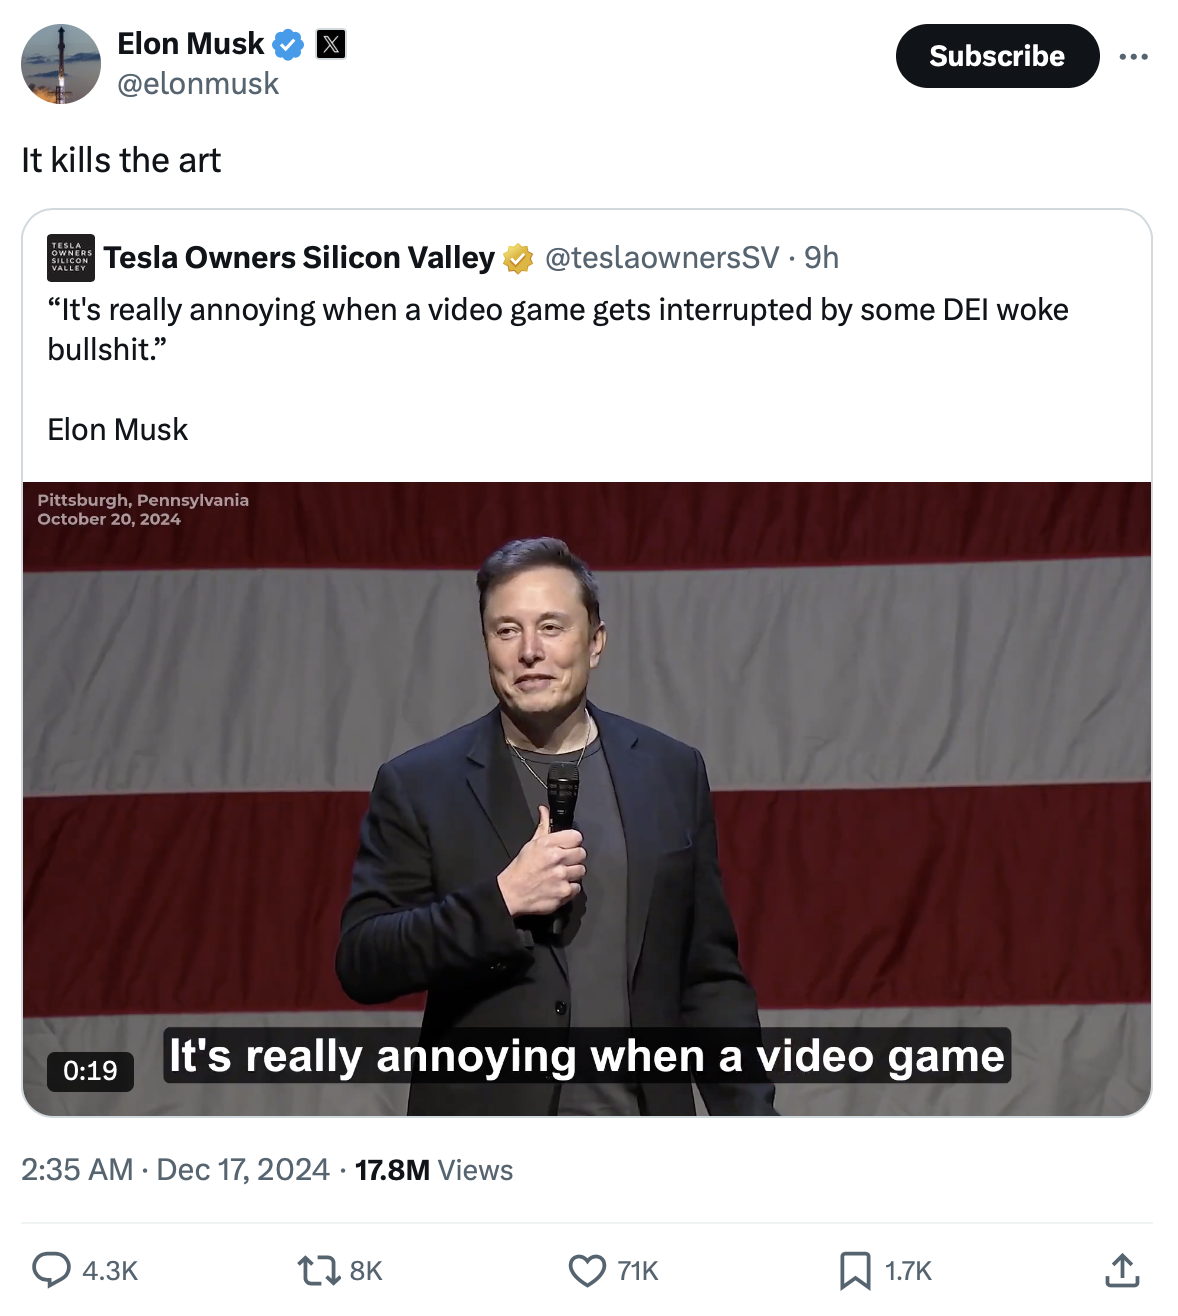Click the X affiliation badge icon

click(331, 44)
